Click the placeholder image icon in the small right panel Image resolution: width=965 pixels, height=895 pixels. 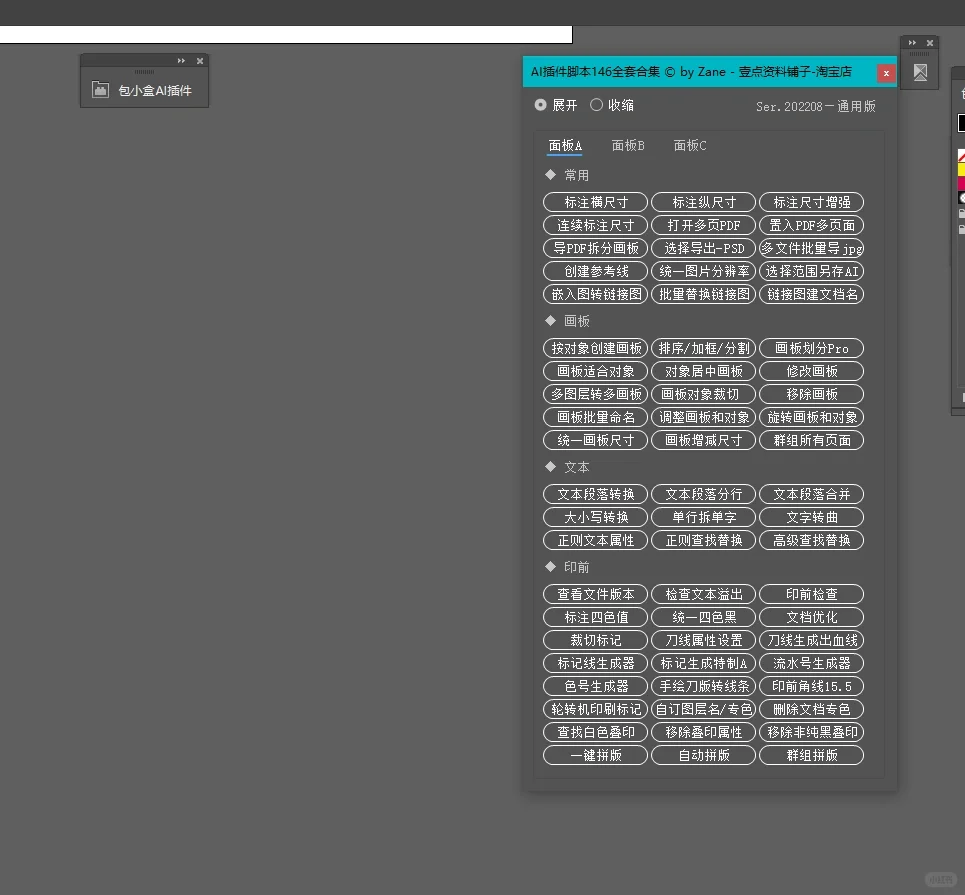(x=920, y=73)
